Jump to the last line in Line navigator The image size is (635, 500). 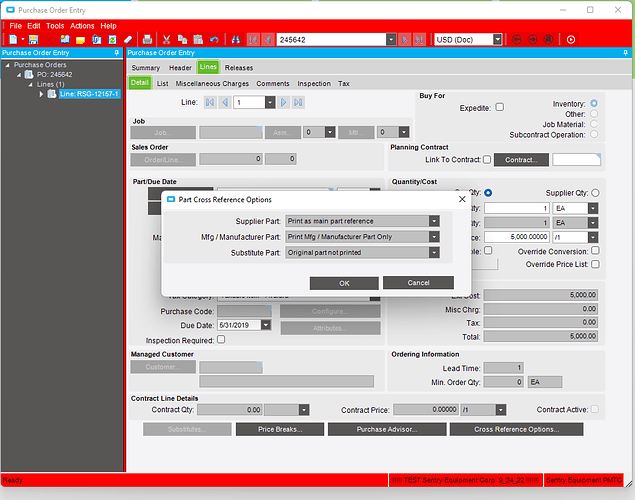(298, 102)
